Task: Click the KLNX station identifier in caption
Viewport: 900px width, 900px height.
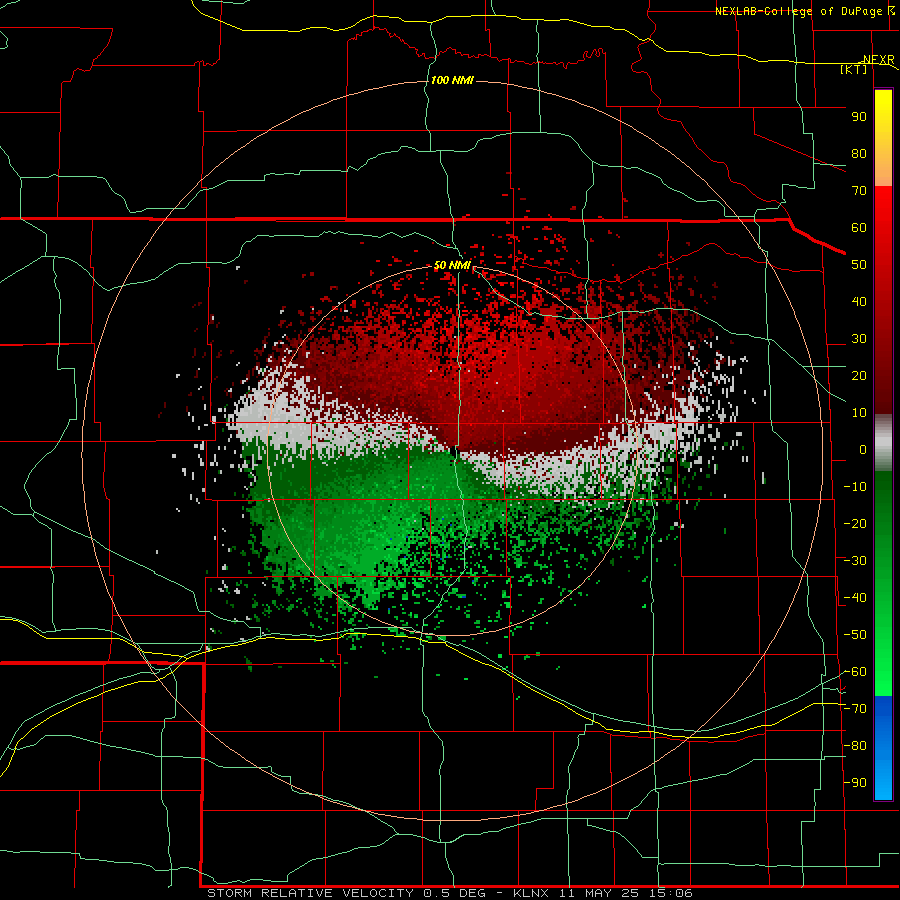Action: (531, 893)
